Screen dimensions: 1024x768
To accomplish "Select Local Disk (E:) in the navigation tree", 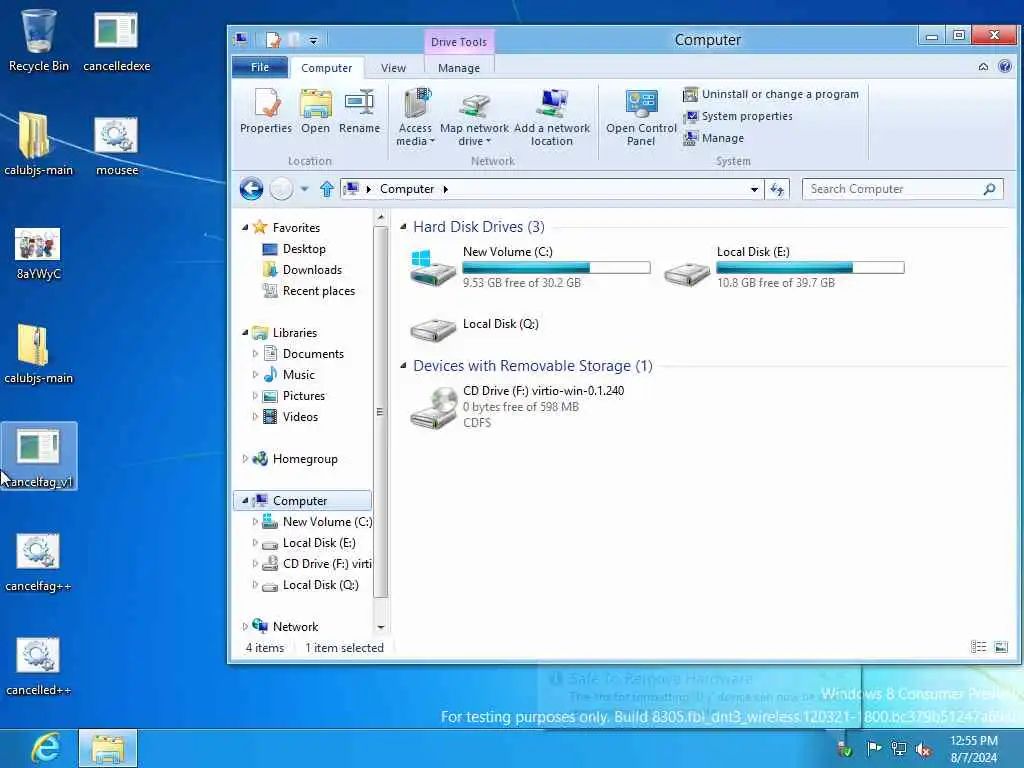I will 319,543.
